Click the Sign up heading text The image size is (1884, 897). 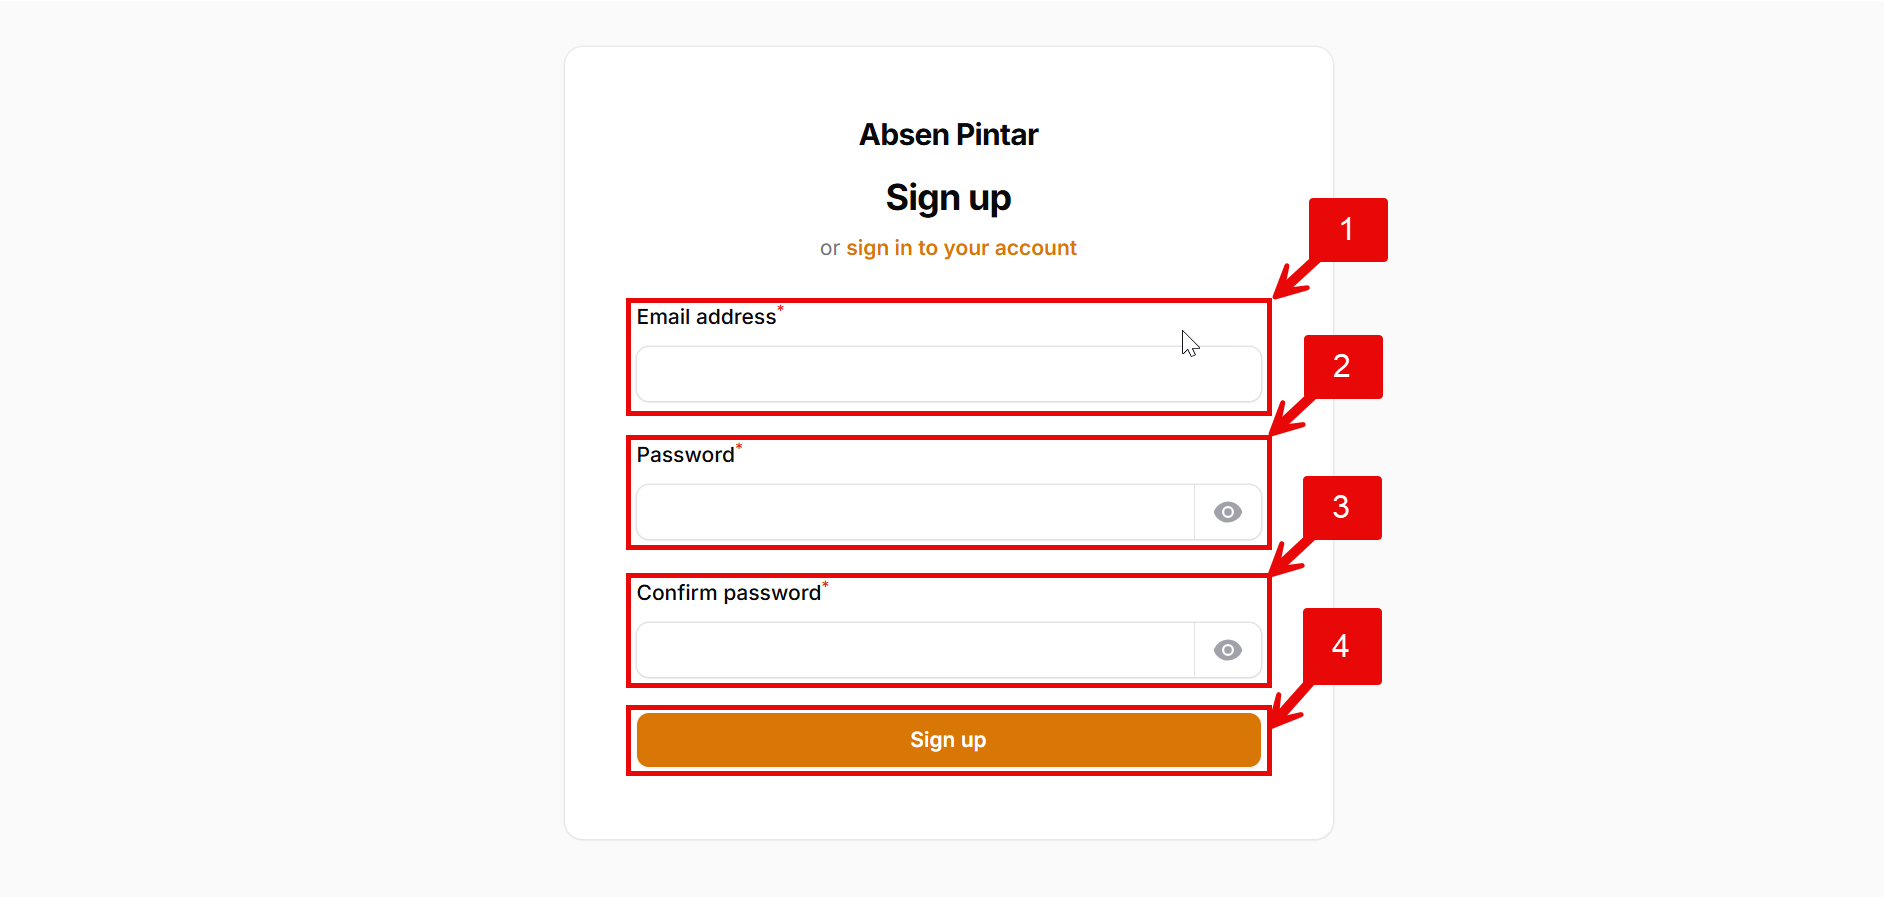(948, 198)
